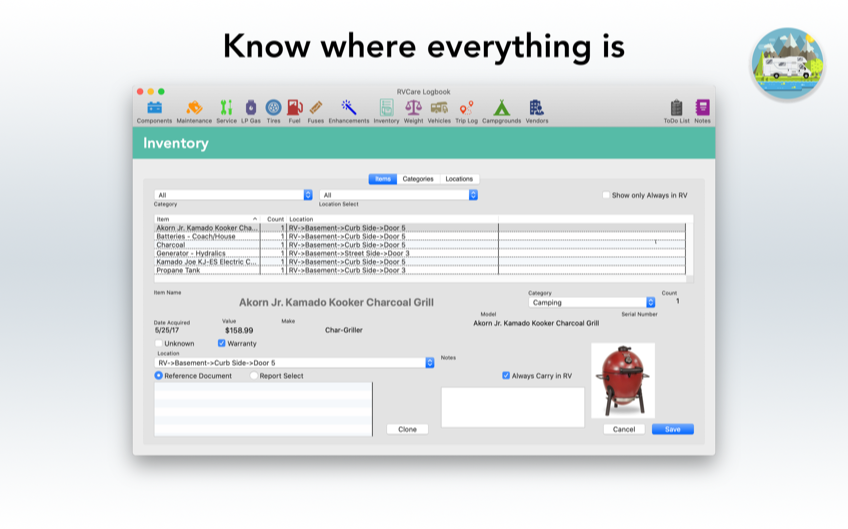
Task: Open the Notes toolbar icon
Action: tap(702, 108)
